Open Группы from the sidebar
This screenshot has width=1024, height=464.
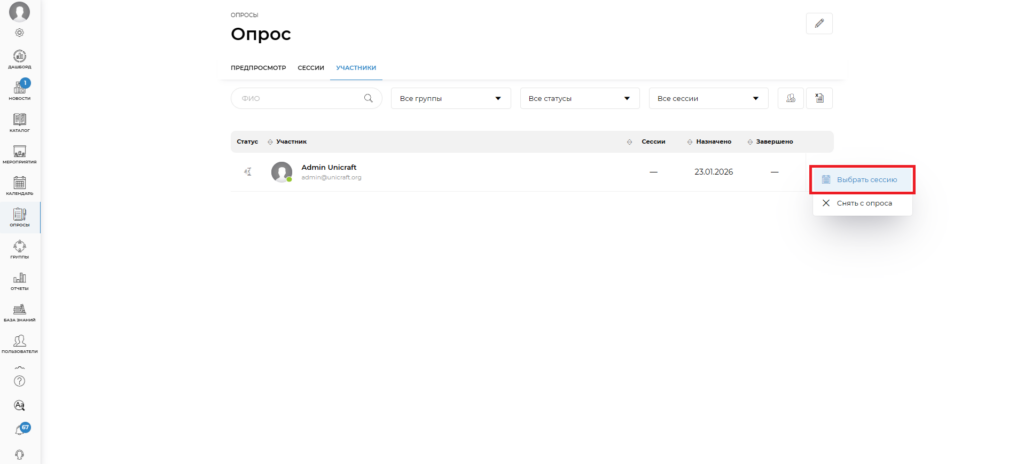(x=20, y=248)
